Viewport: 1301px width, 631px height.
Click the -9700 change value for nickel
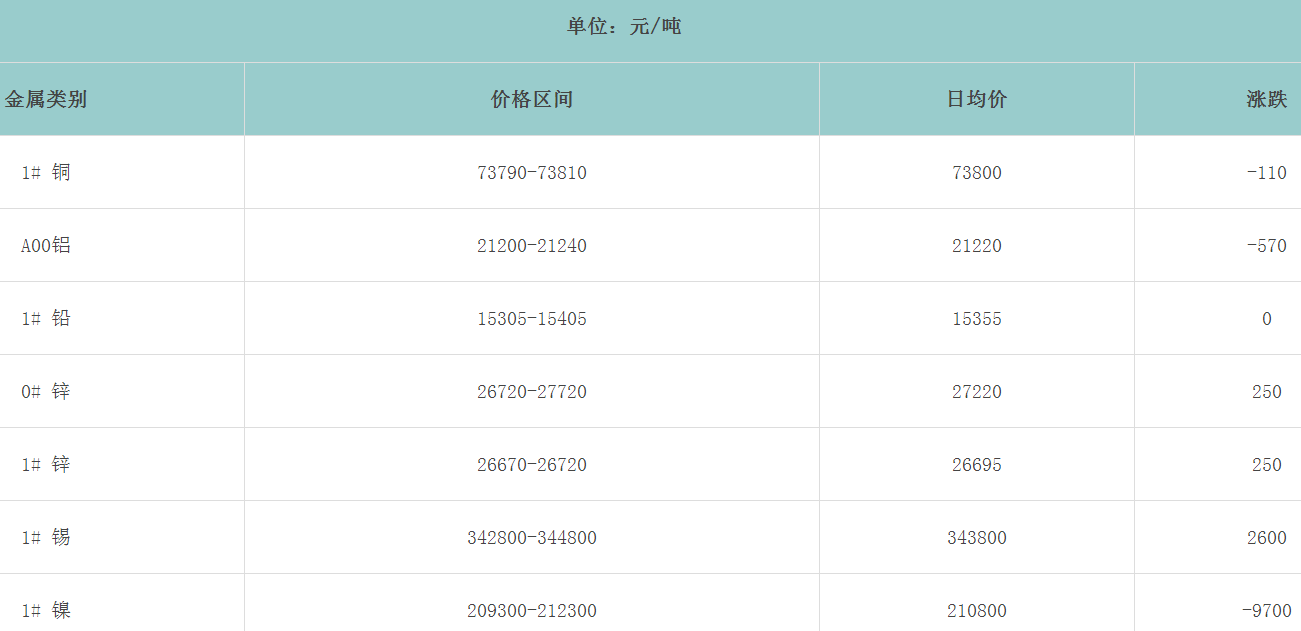coord(1266,610)
